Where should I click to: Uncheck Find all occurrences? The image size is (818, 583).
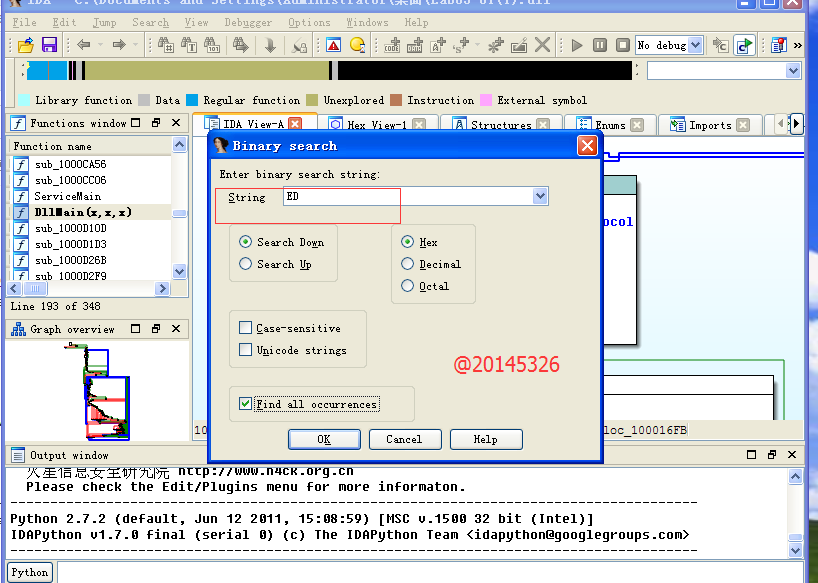point(246,404)
